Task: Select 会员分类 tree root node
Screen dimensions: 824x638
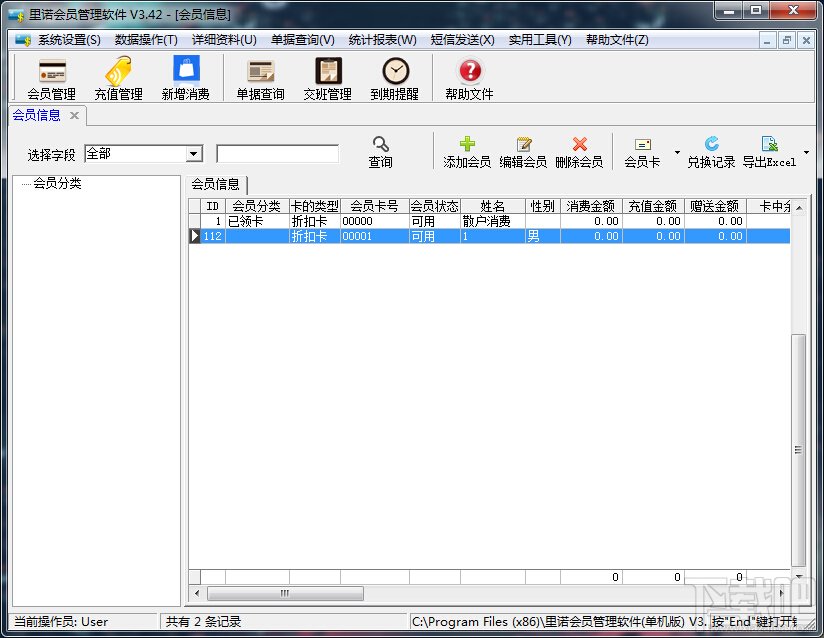Action: 57,183
